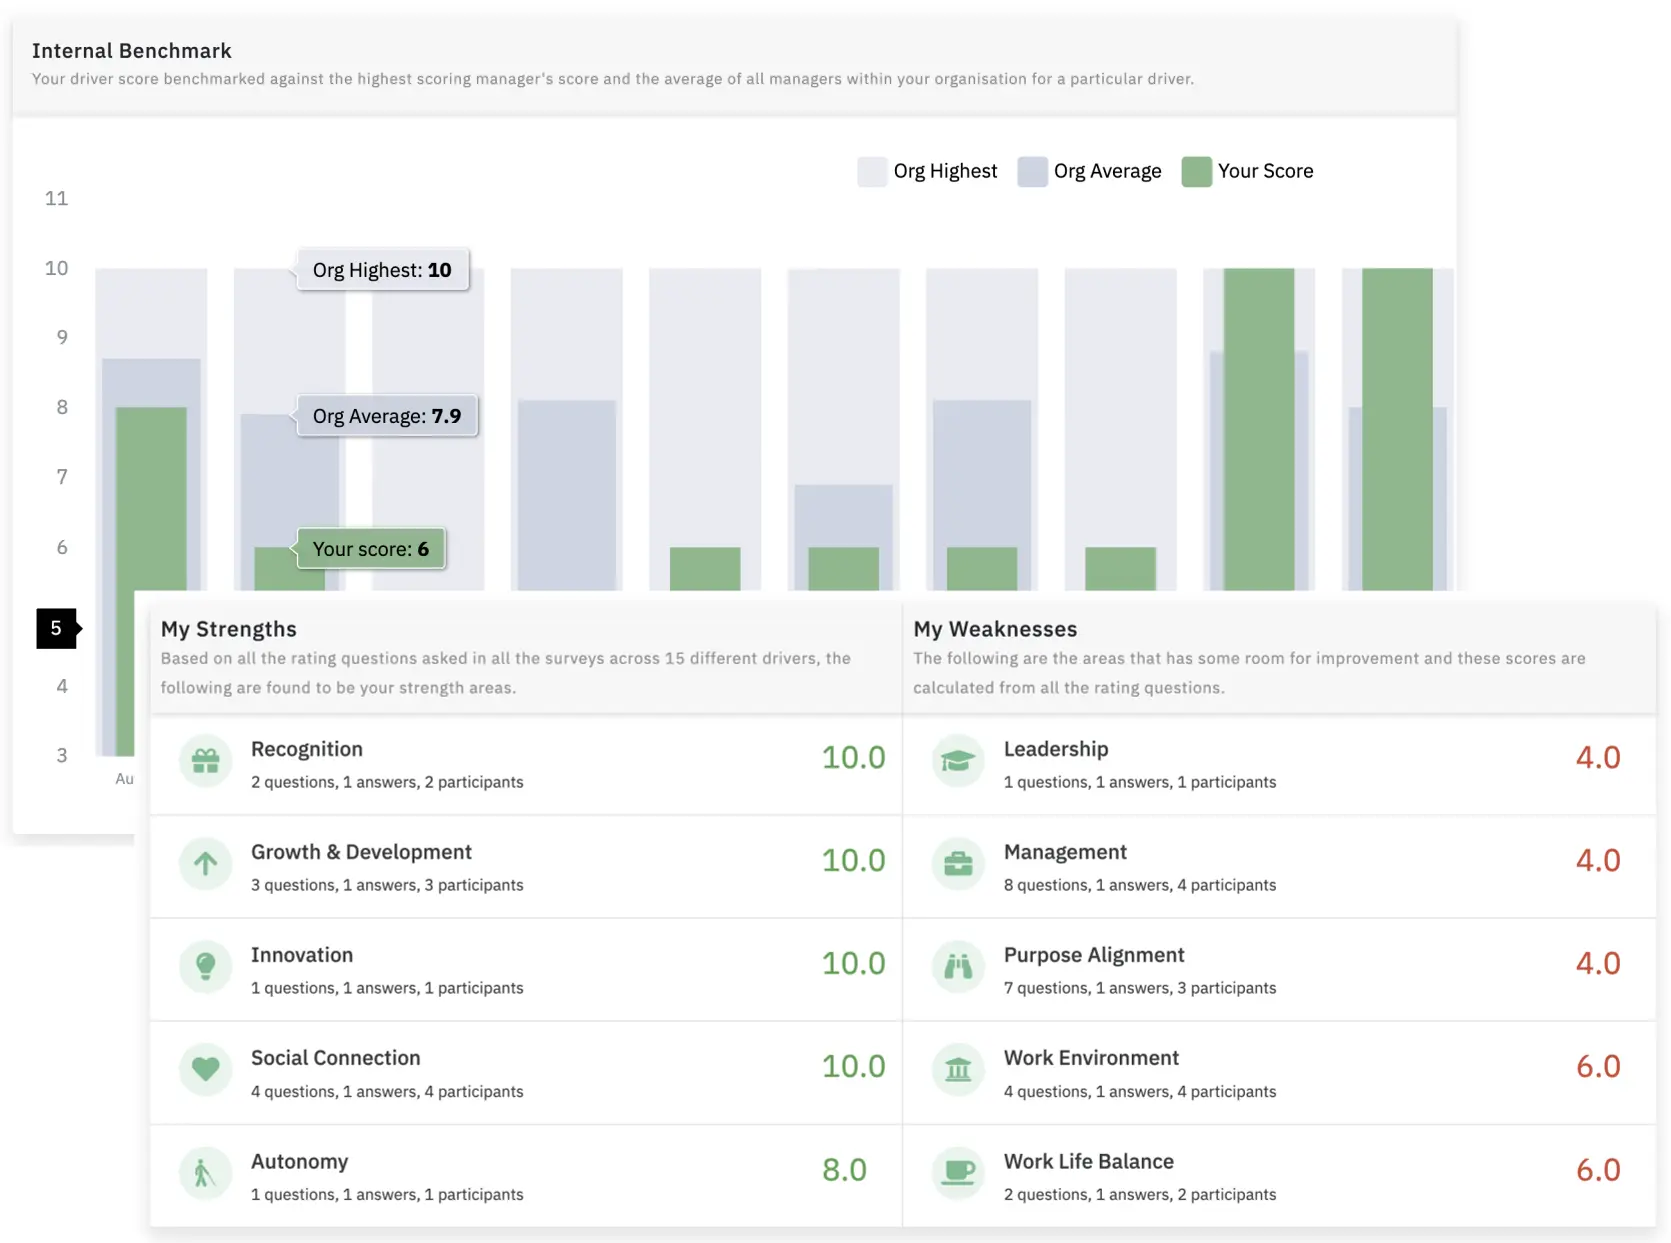Click the Social Connection heart icon
Image resolution: width=1671 pixels, height=1243 pixels.
tap(206, 1069)
